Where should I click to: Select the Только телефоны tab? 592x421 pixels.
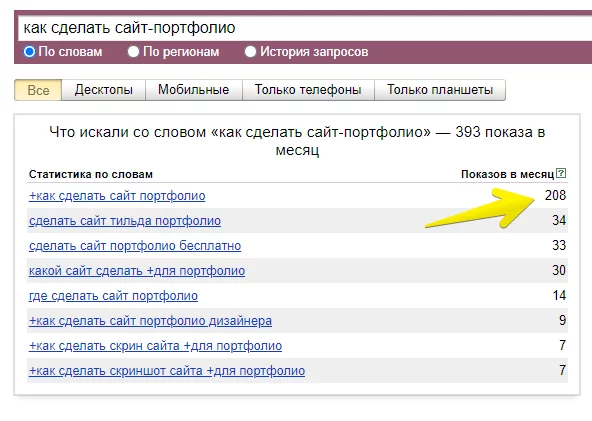click(308, 90)
